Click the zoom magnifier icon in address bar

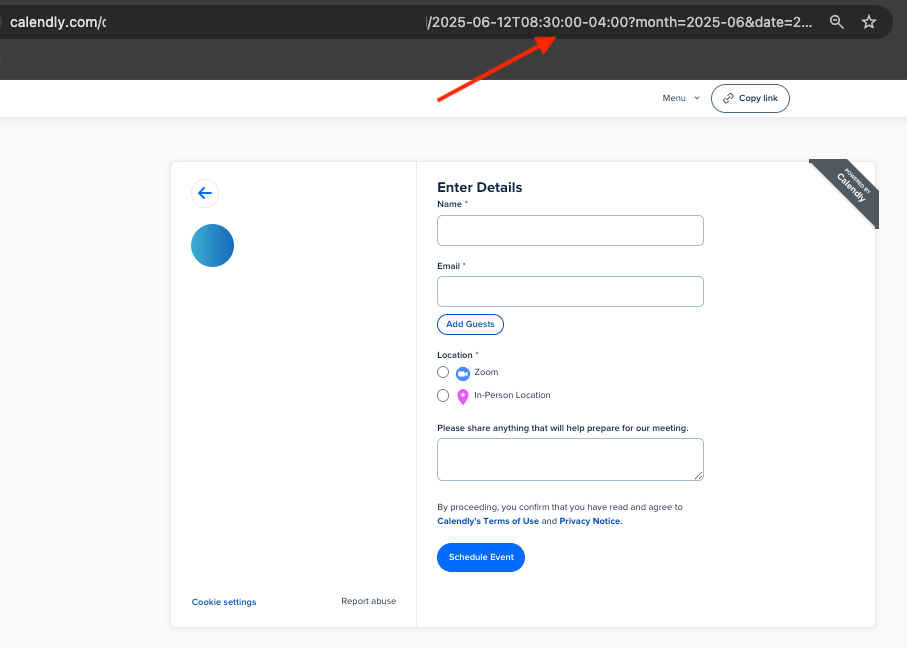[836, 22]
